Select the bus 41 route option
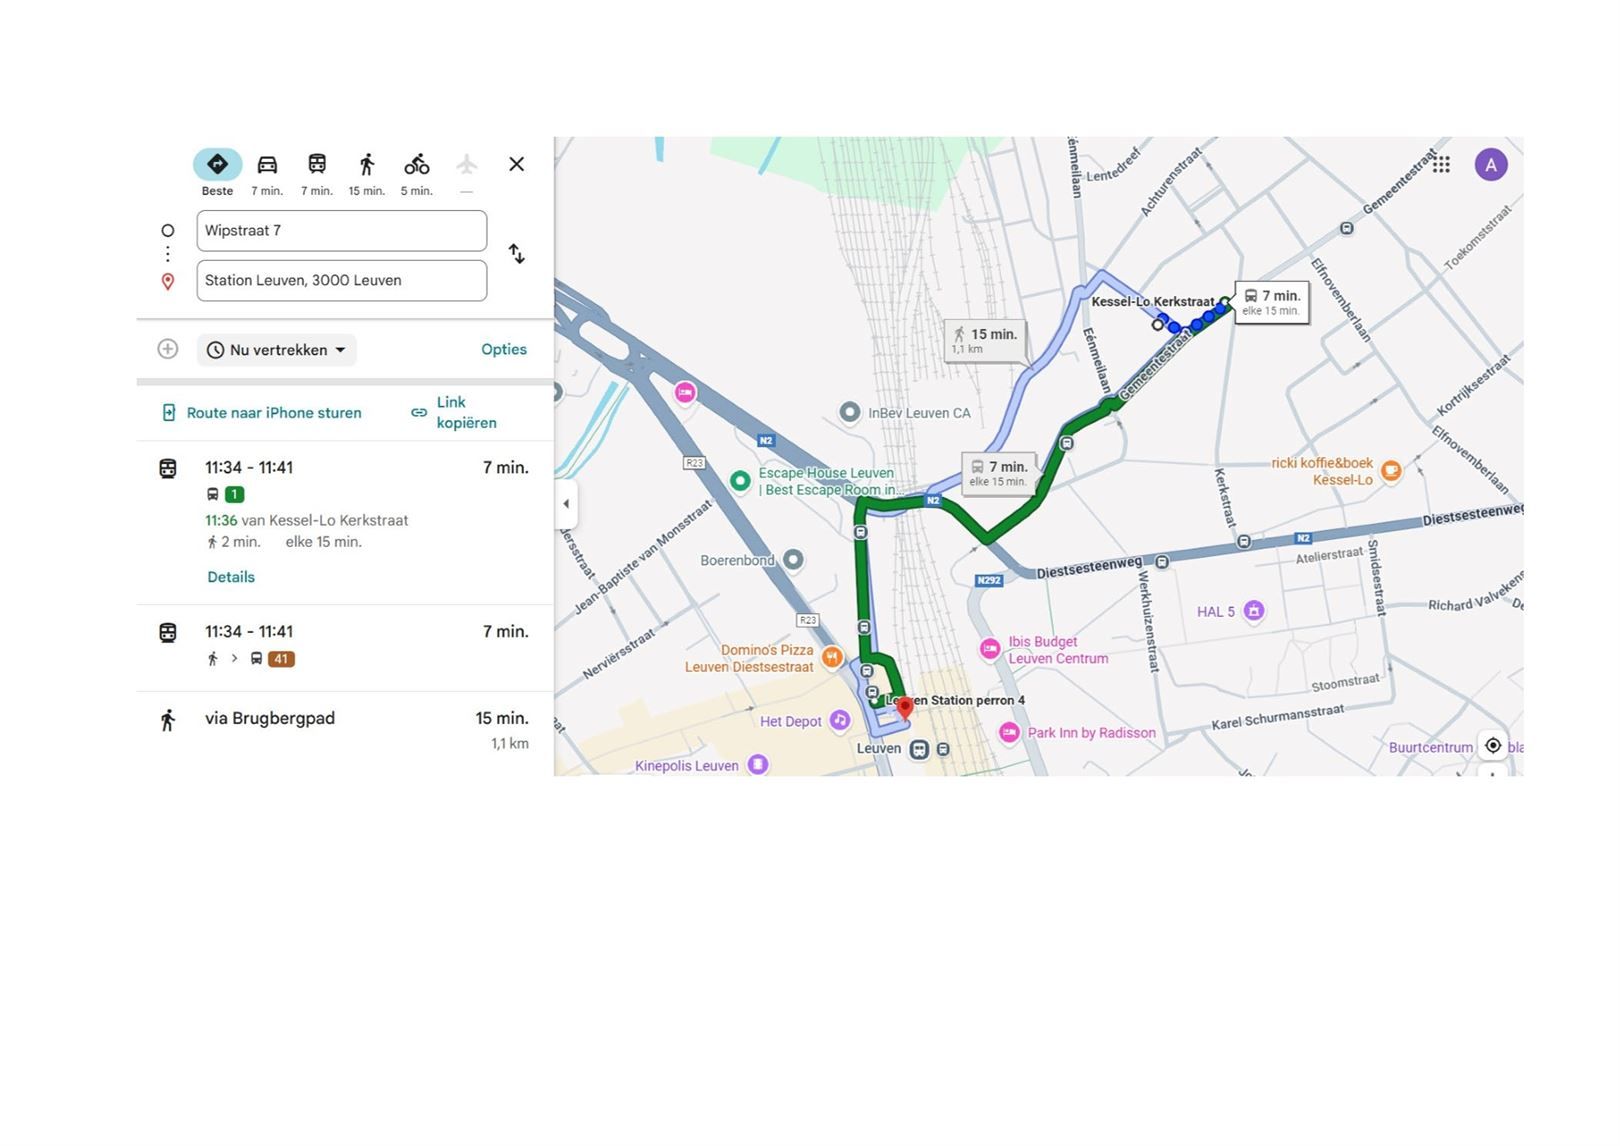 coord(344,645)
